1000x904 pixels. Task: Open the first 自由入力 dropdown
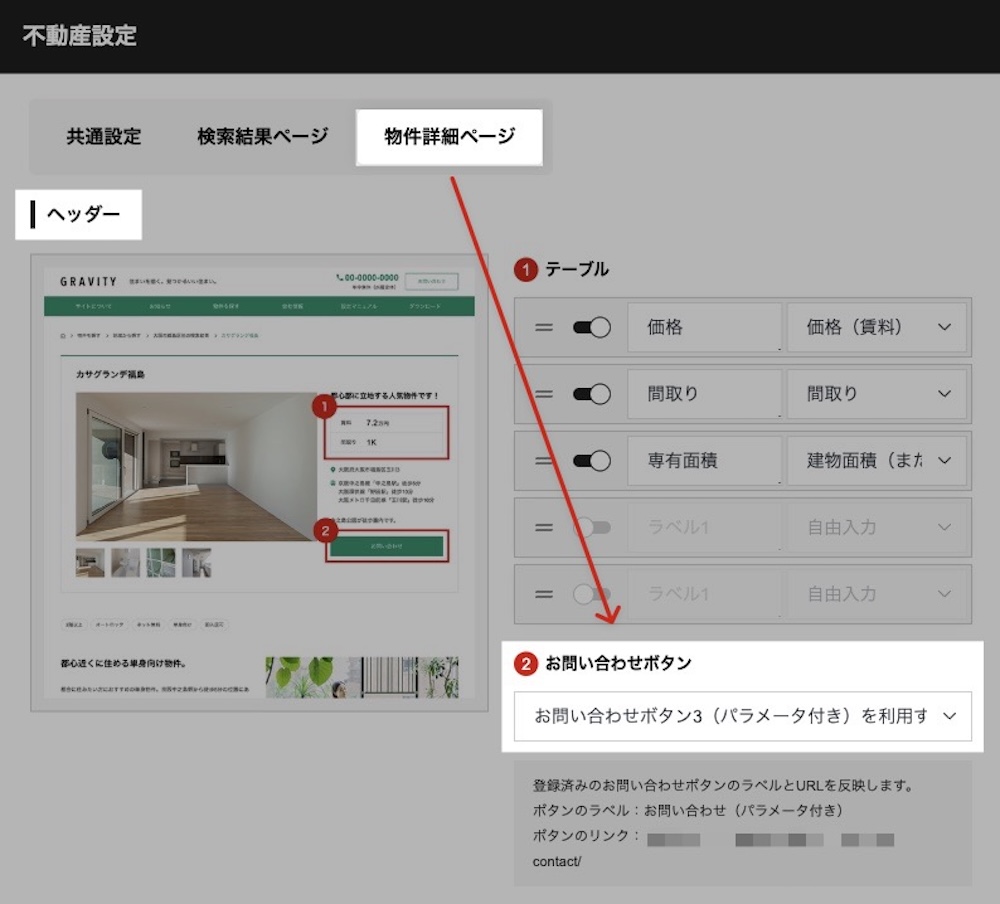coord(877,528)
